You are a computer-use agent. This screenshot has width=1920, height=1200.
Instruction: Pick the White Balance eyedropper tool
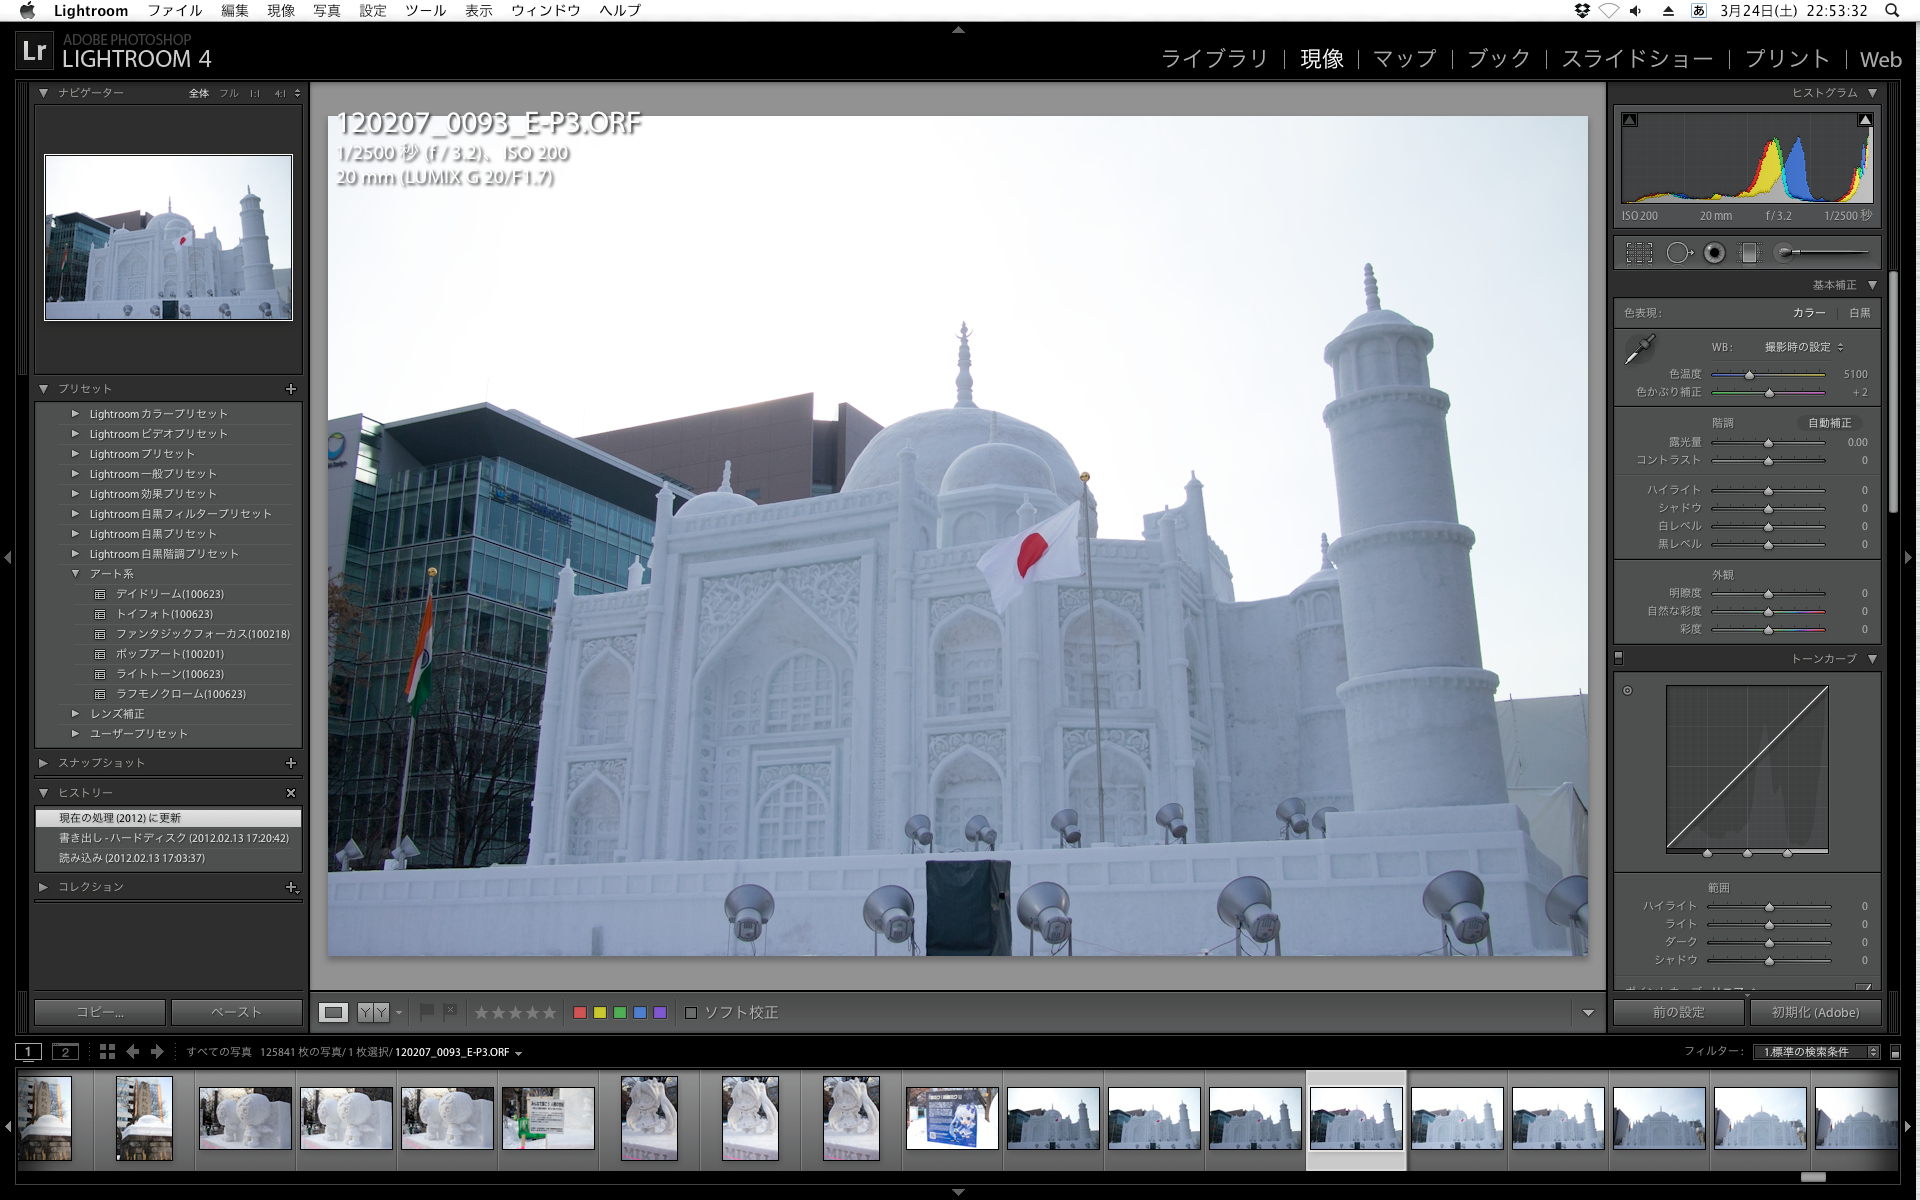coord(1640,349)
